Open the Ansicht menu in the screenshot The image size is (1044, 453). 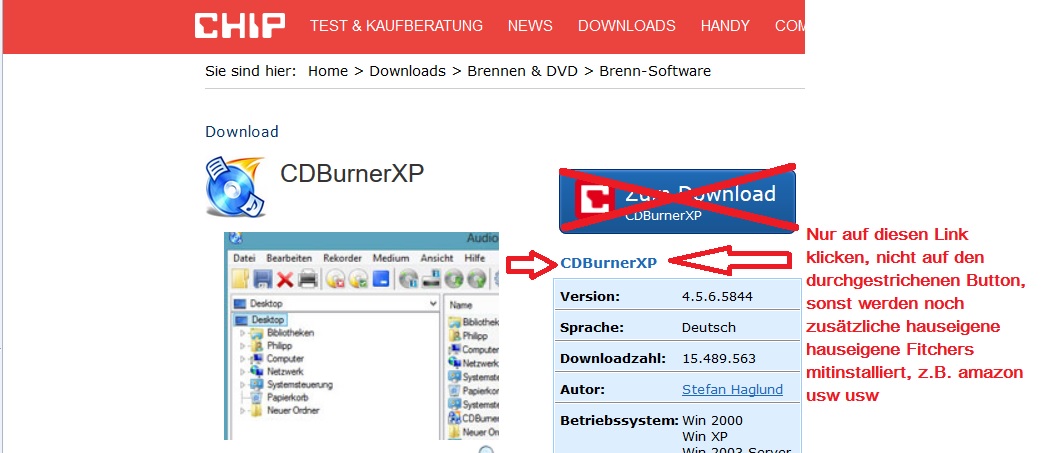[437, 258]
